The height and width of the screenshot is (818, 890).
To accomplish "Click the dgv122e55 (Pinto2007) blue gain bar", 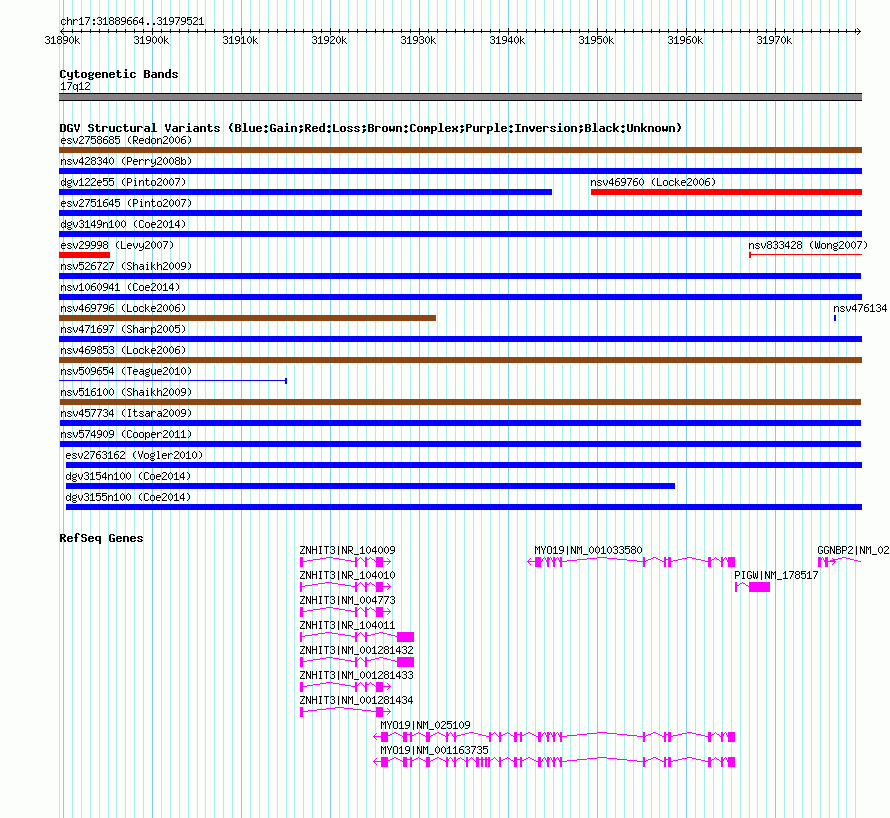I will click(x=305, y=192).
